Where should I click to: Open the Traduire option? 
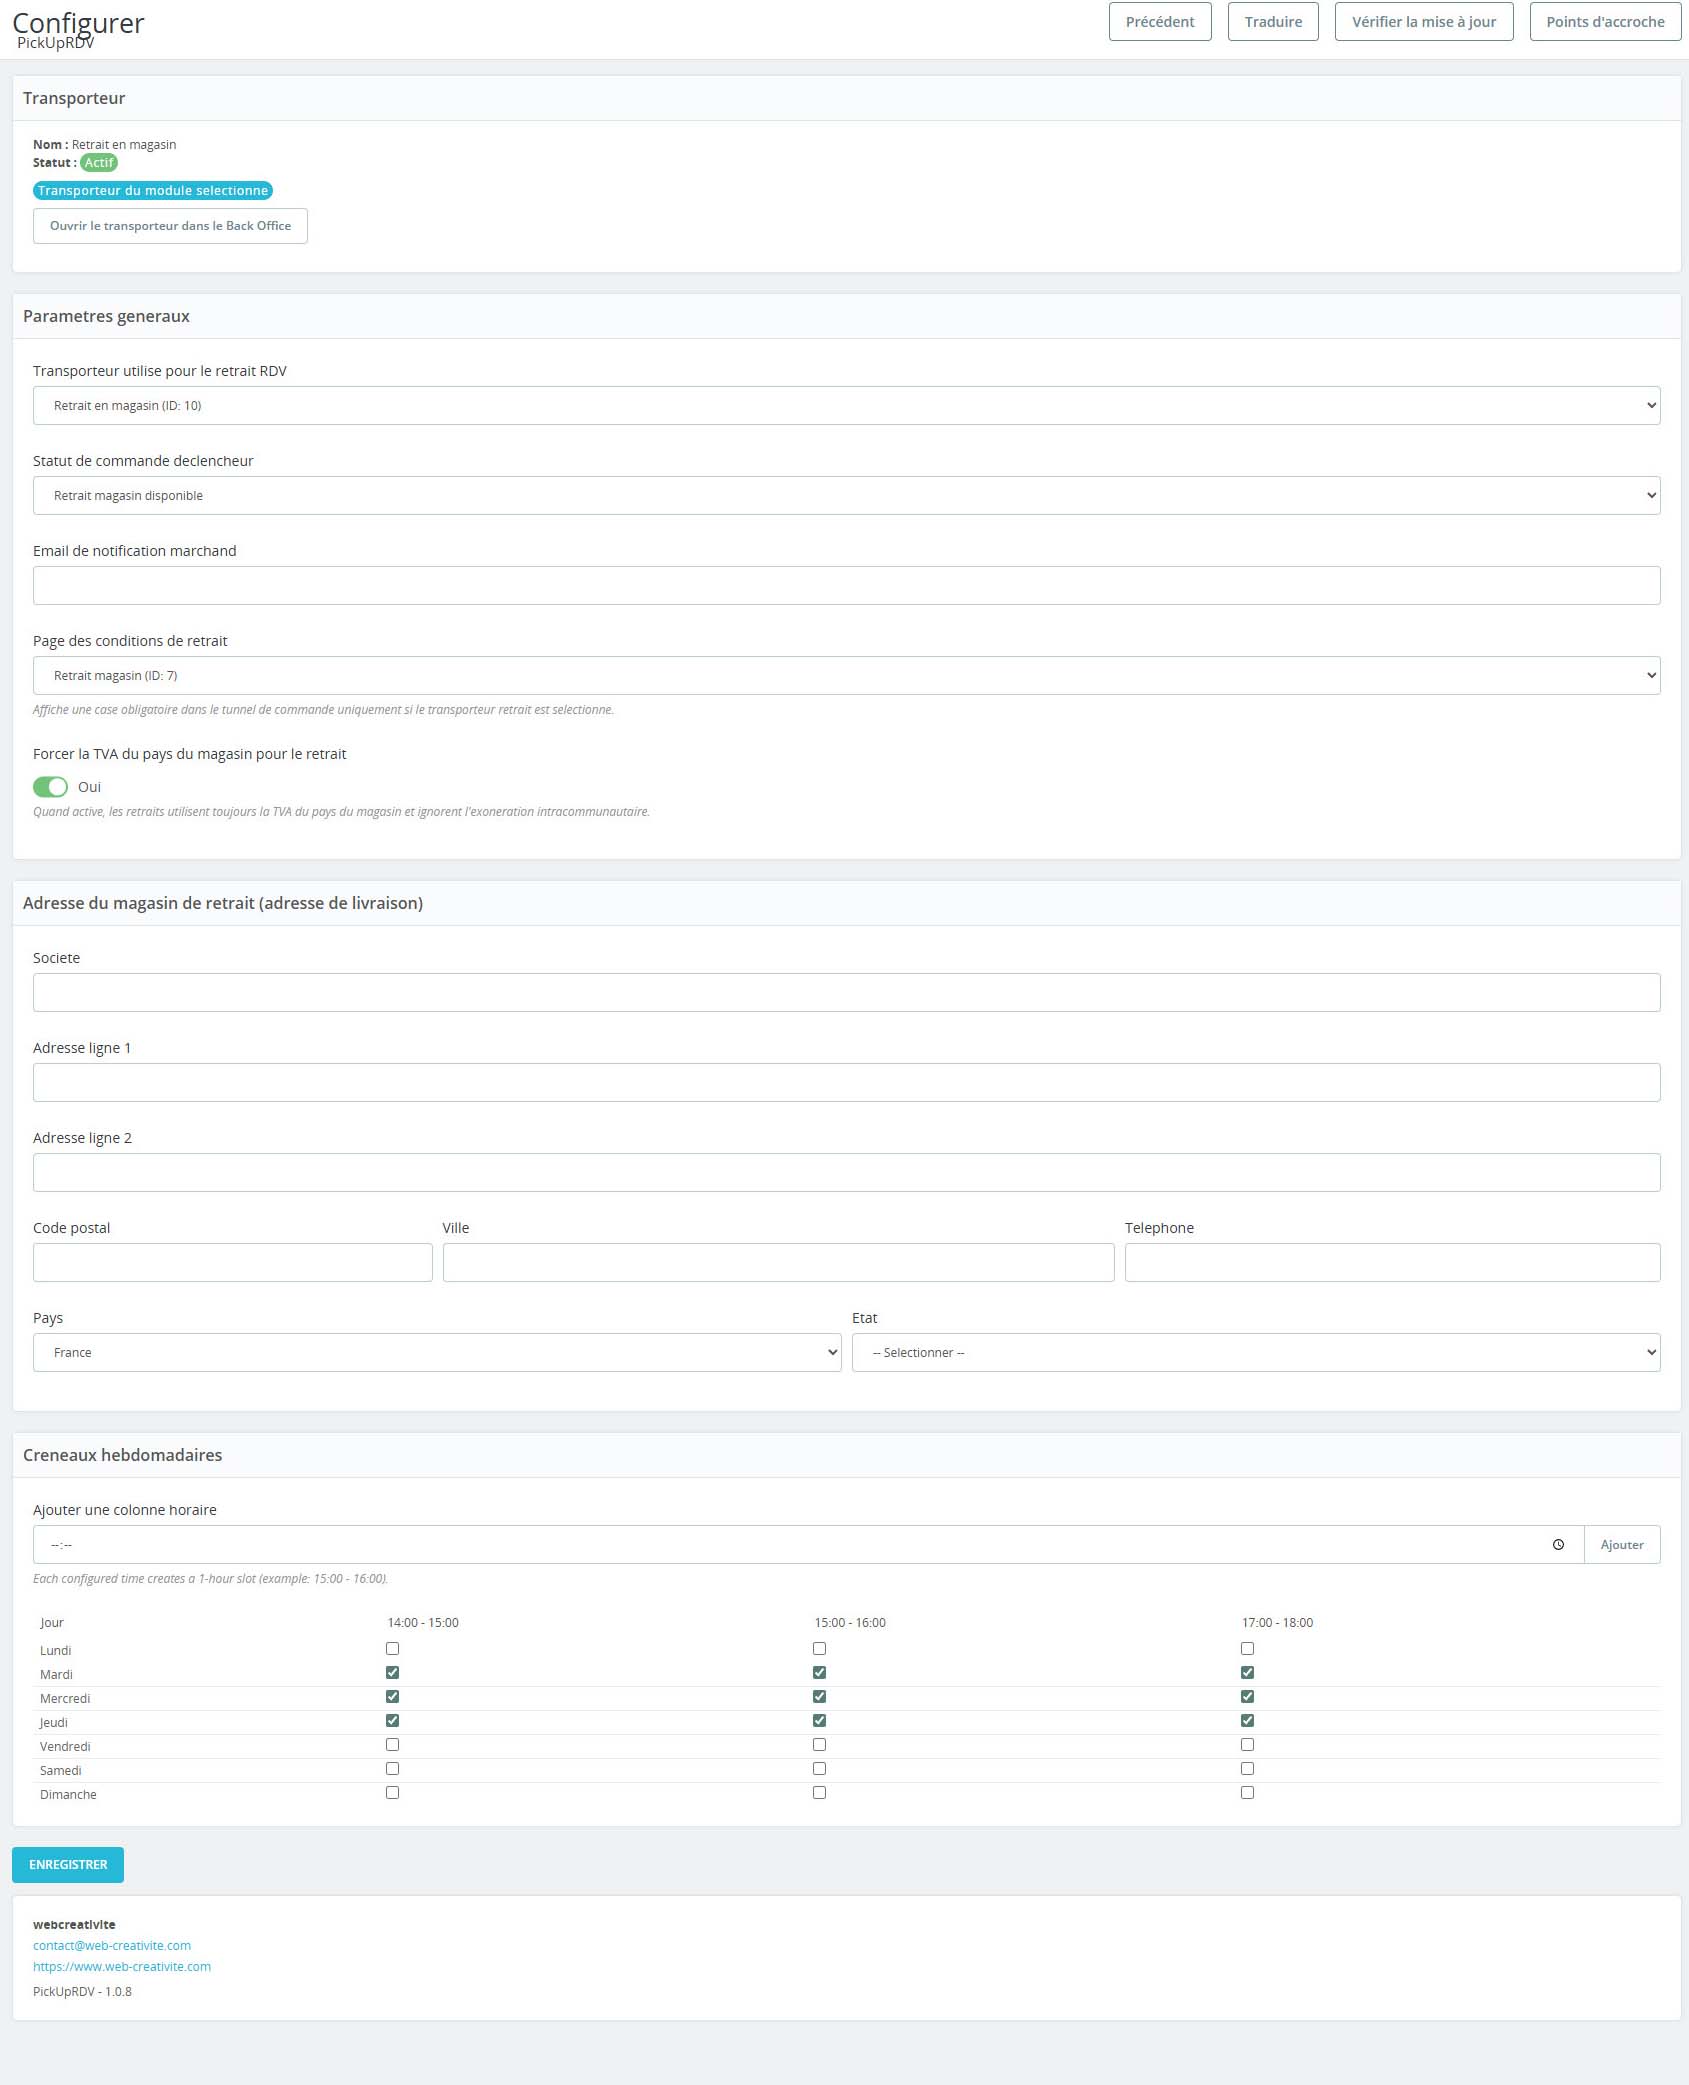[1273, 22]
